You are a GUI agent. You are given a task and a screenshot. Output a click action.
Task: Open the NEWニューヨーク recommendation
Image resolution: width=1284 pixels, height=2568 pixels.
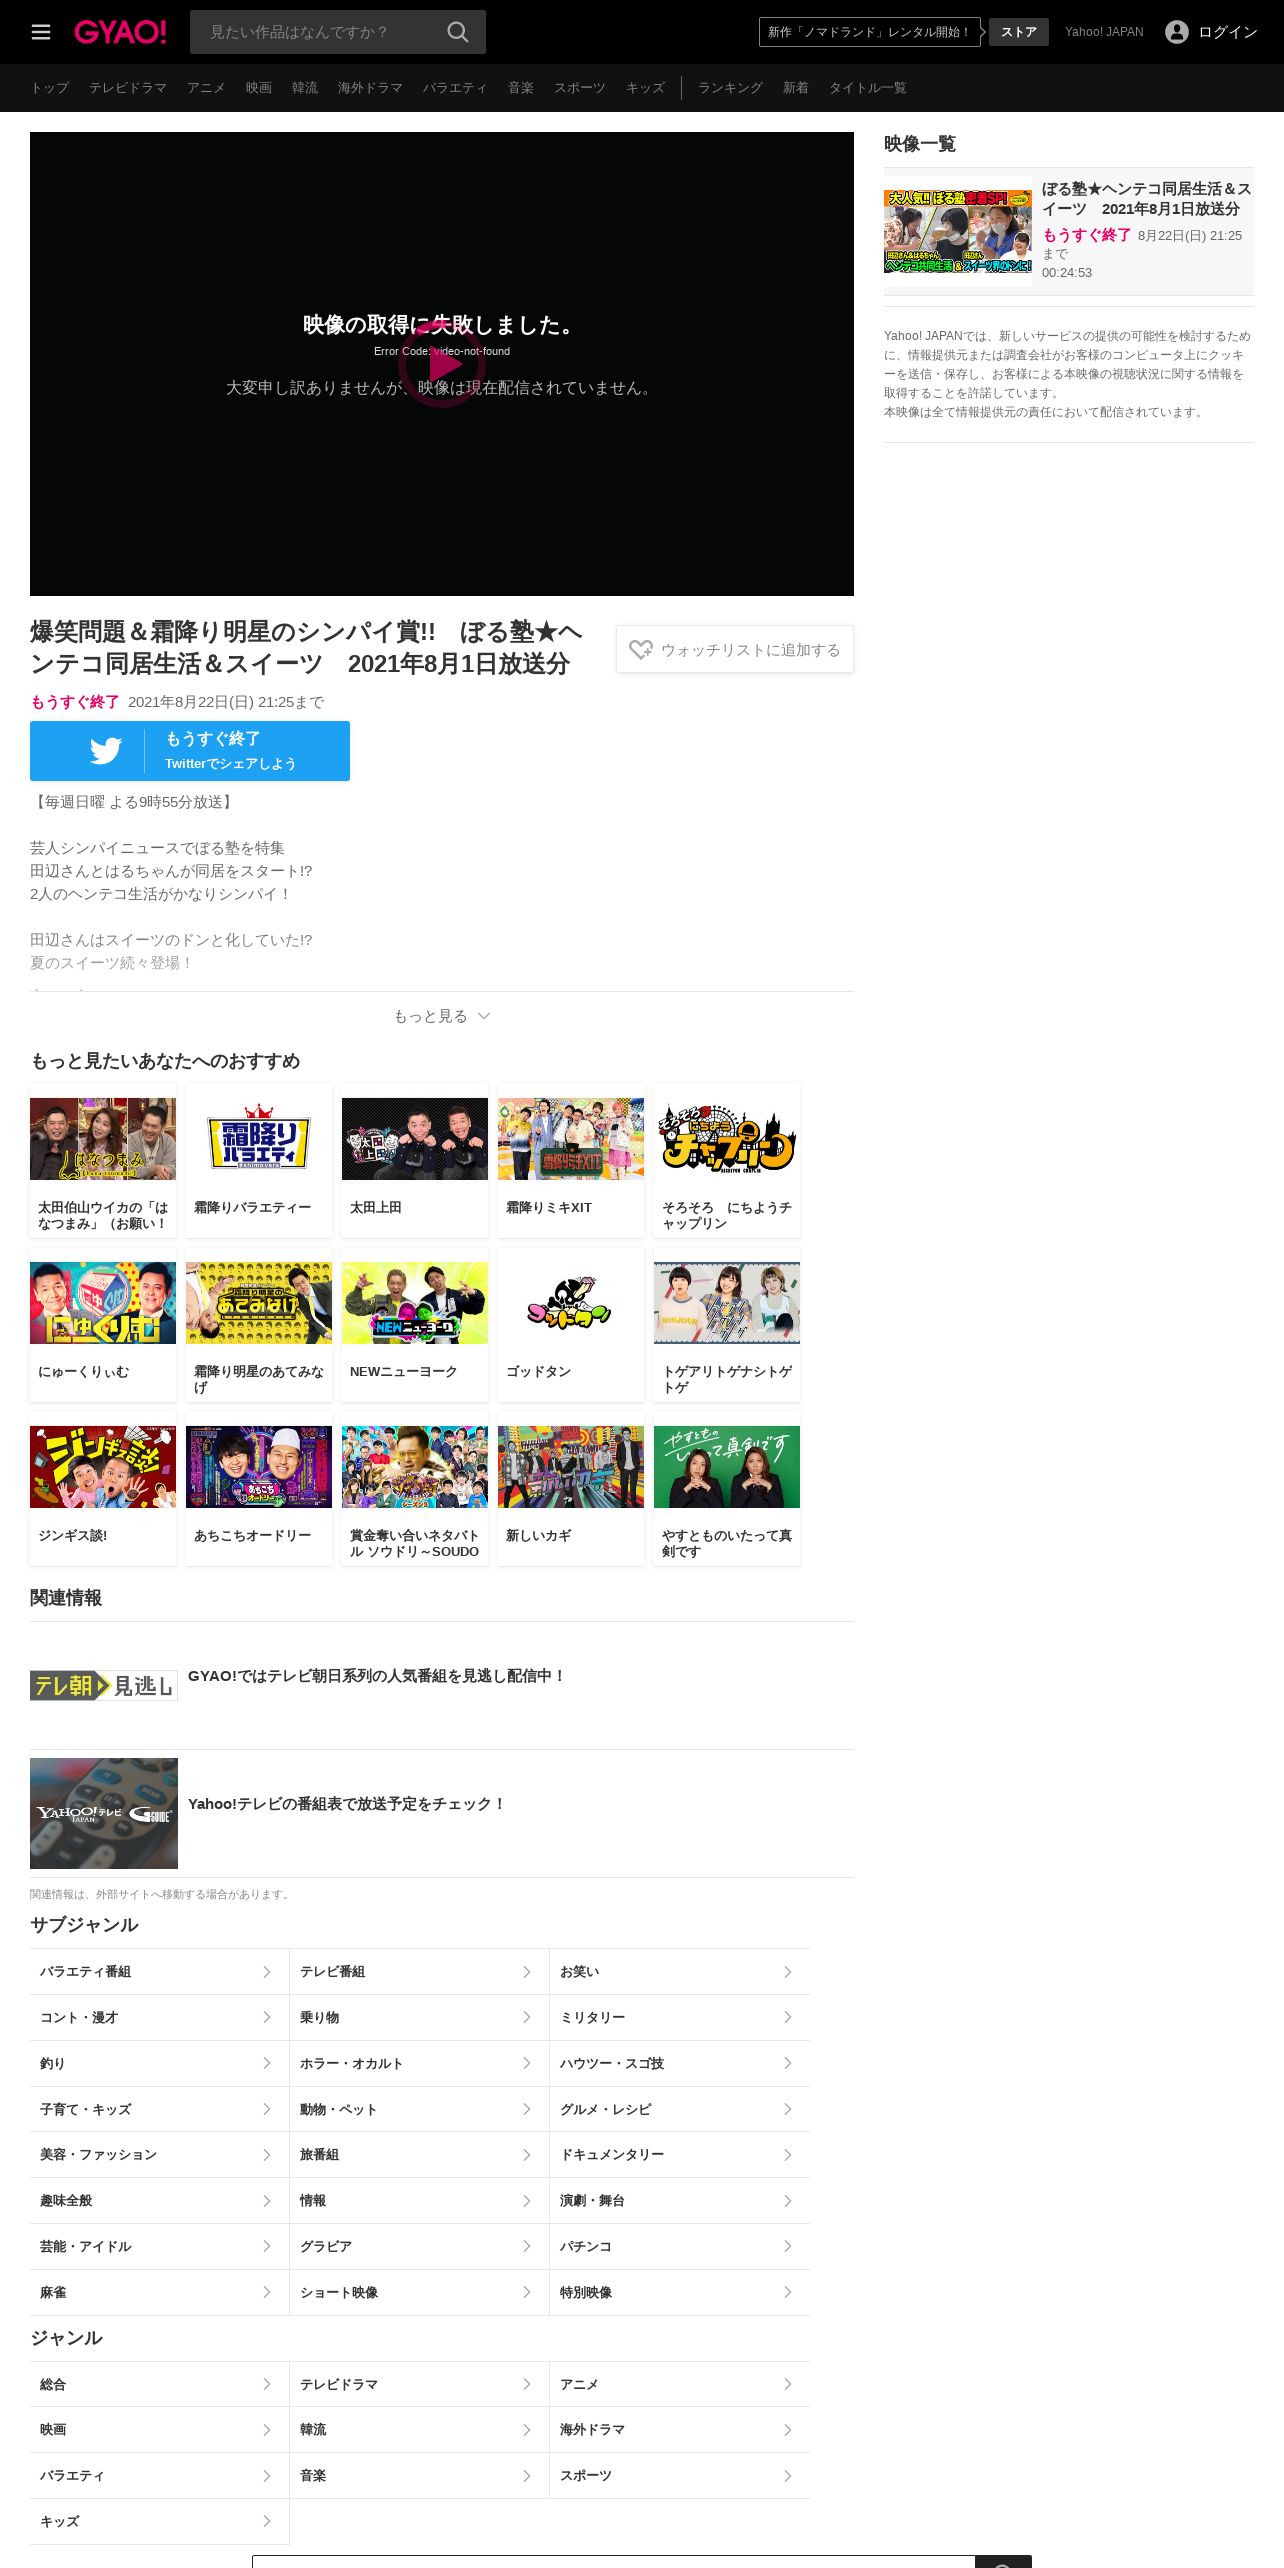coord(415,1325)
